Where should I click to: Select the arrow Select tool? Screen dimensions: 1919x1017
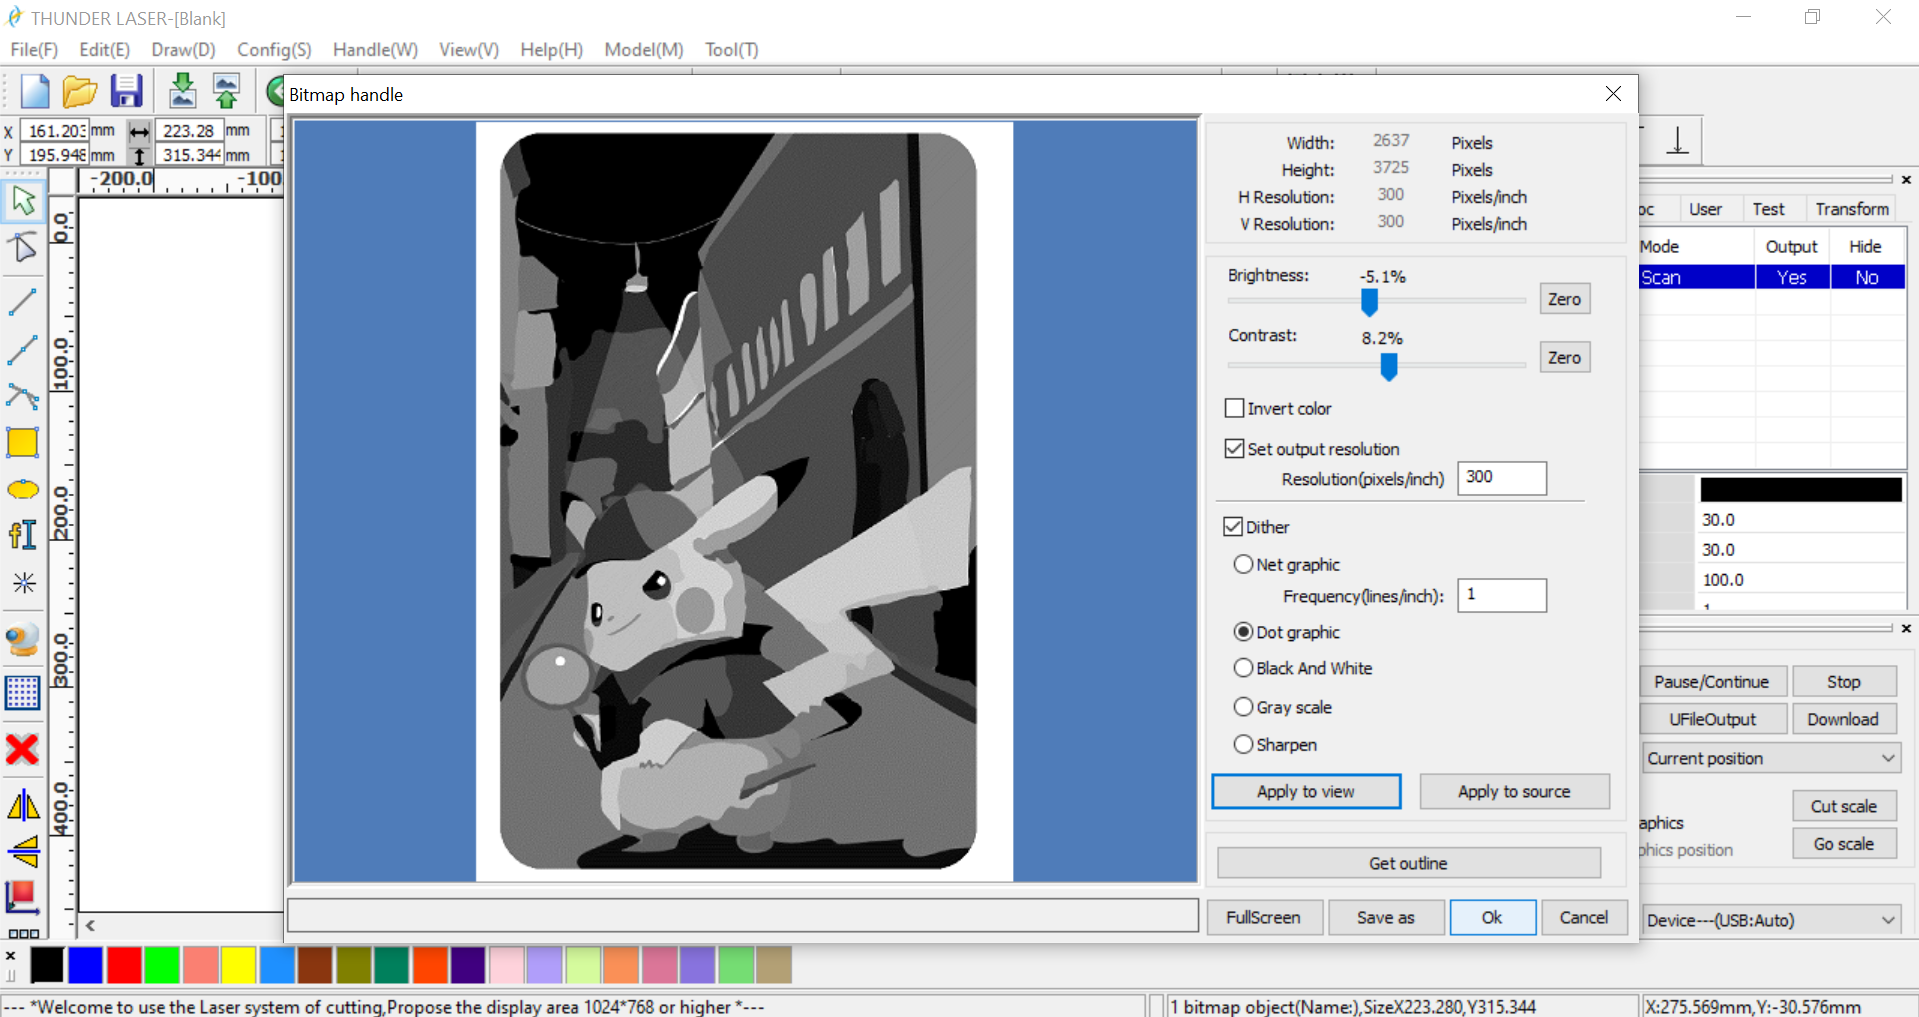coord(23,201)
